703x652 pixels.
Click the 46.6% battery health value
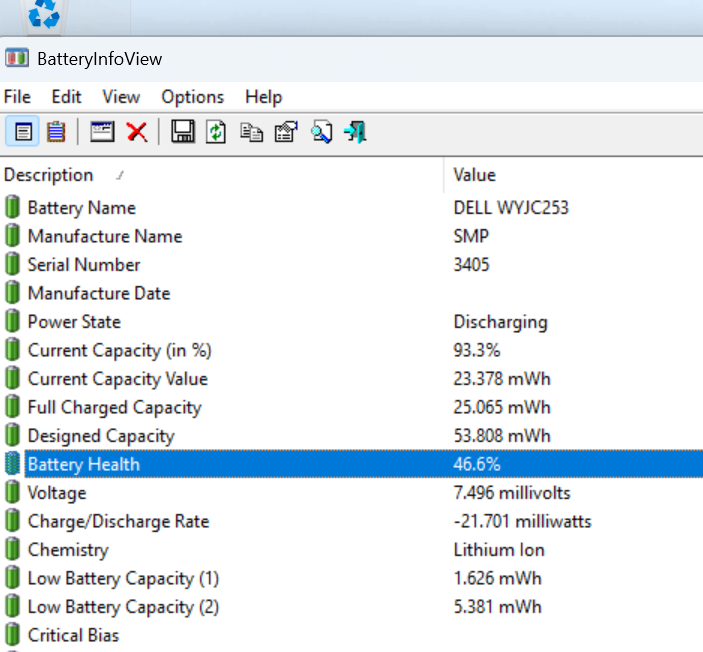coord(477,464)
